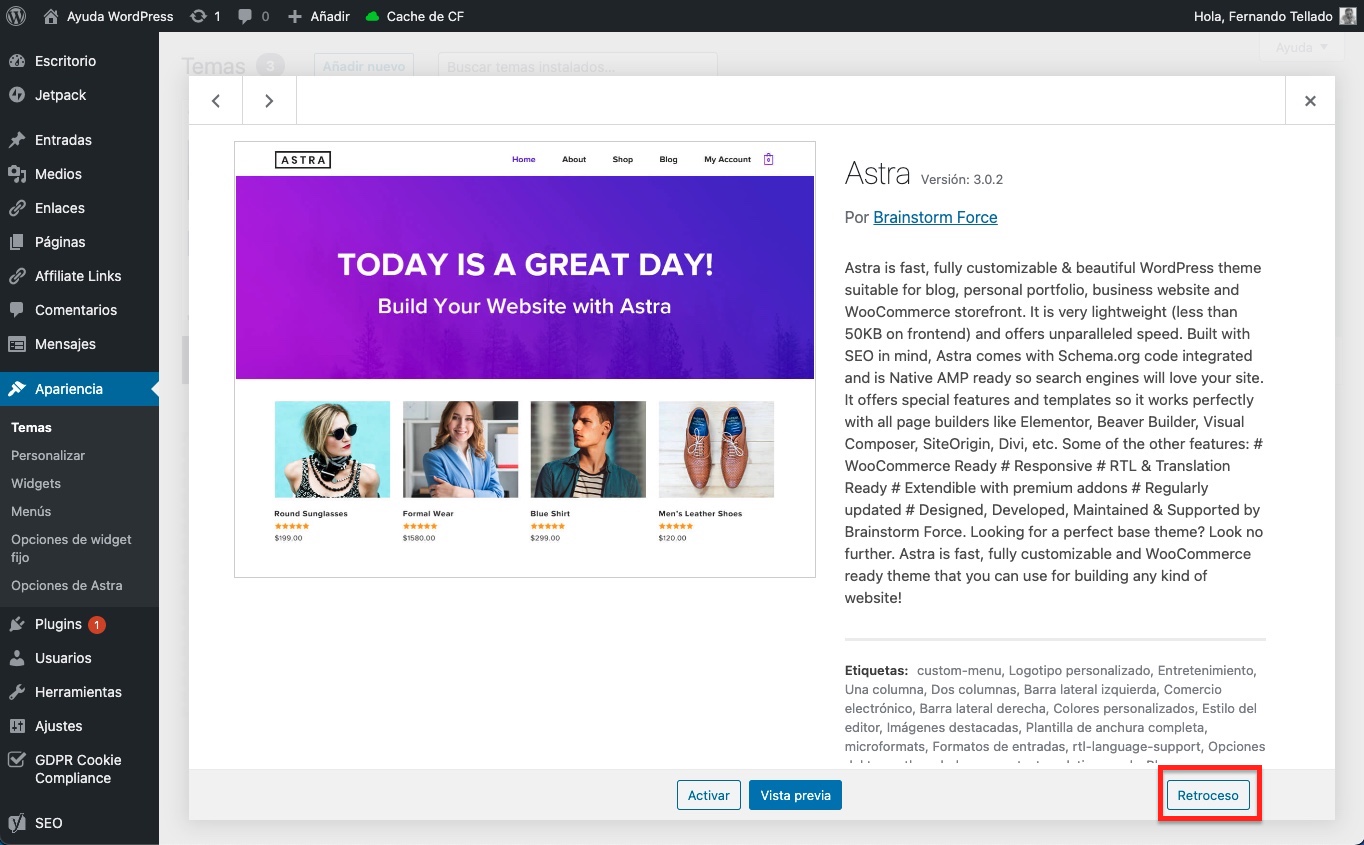Click the Ayuda WordPress site name
Viewport: 1364px width, 845px height.
[x=120, y=16]
